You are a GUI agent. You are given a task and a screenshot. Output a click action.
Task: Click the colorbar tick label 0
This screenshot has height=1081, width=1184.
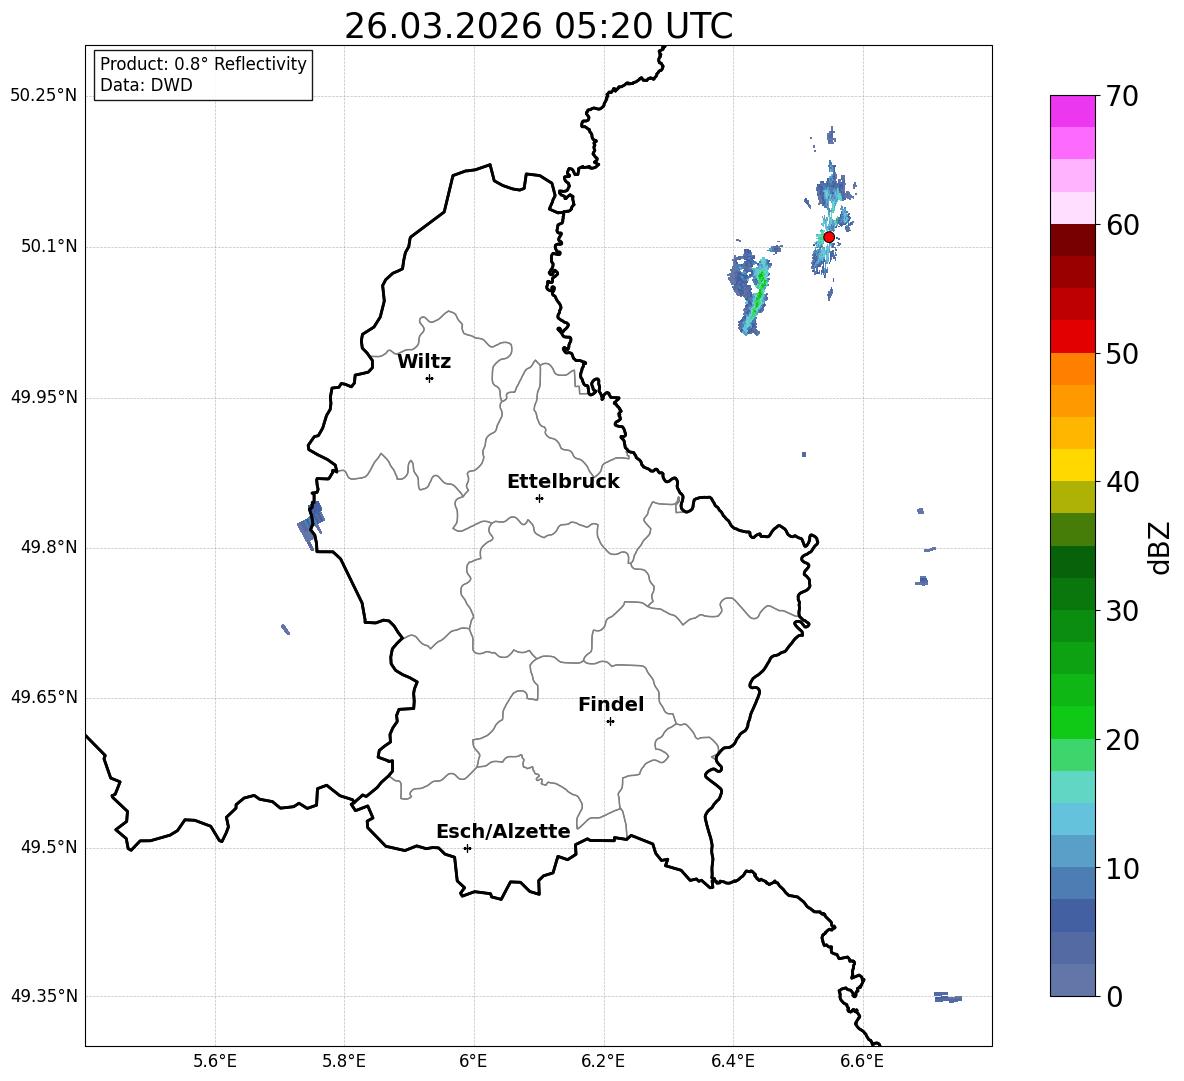click(x=1114, y=997)
